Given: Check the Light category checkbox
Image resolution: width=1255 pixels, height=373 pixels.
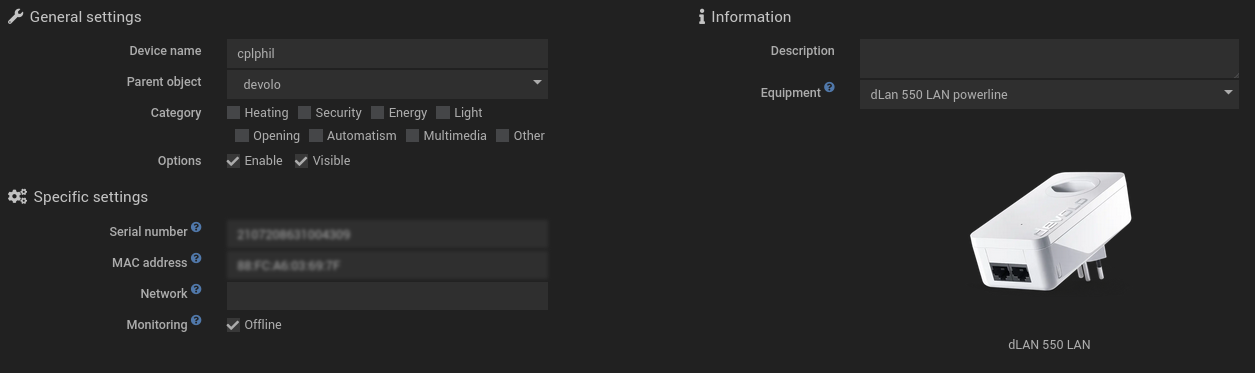Looking at the screenshot, I should 442,113.
